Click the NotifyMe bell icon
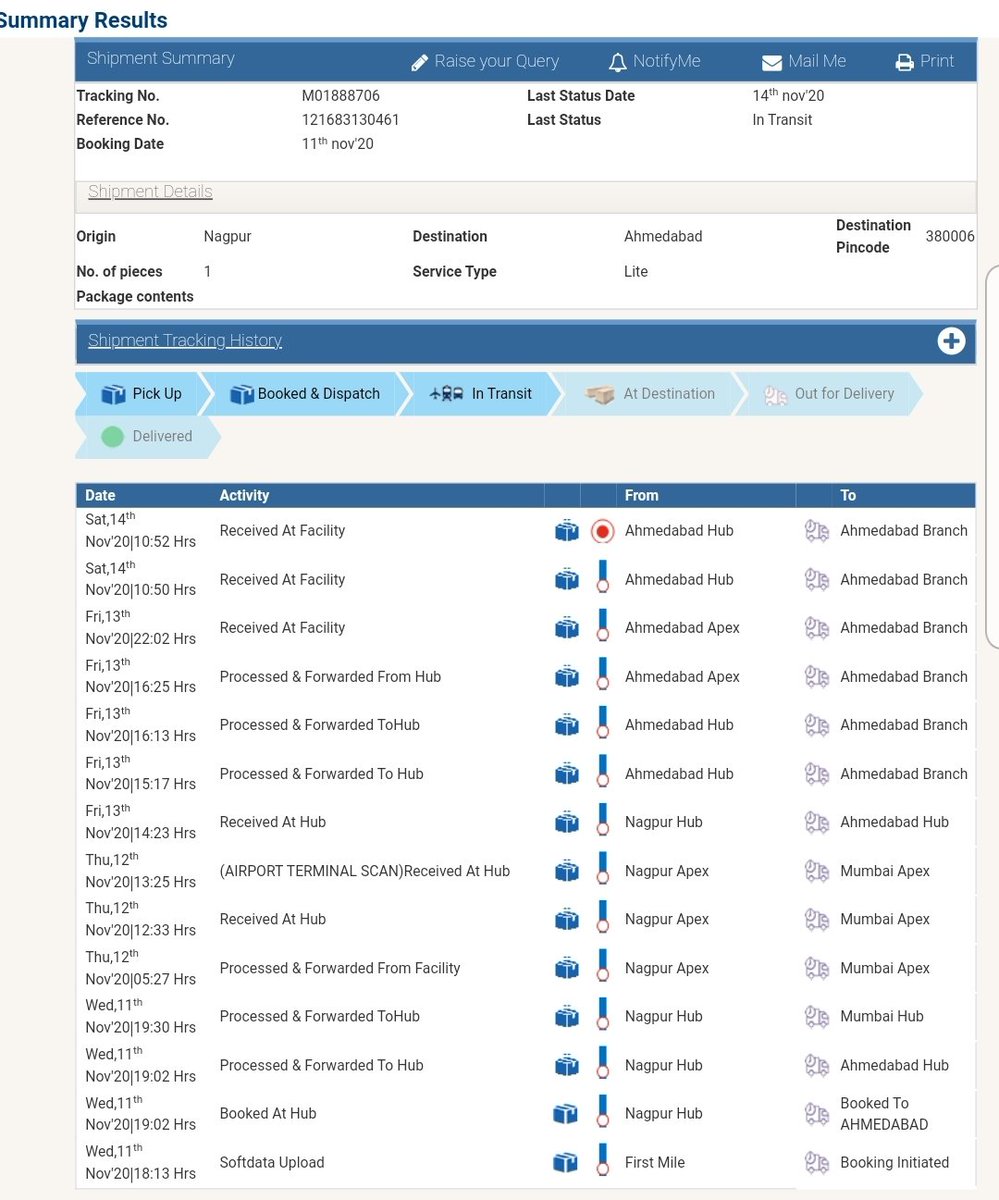Image resolution: width=999 pixels, height=1200 pixels. 617,62
